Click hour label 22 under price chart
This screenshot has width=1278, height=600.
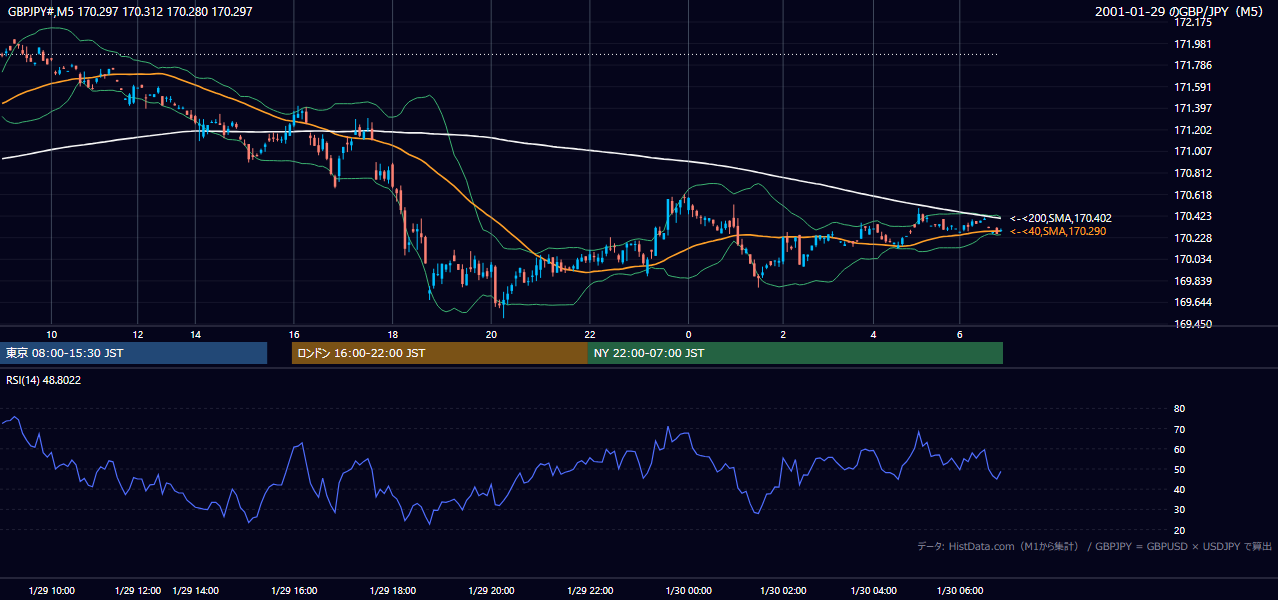tap(590, 334)
